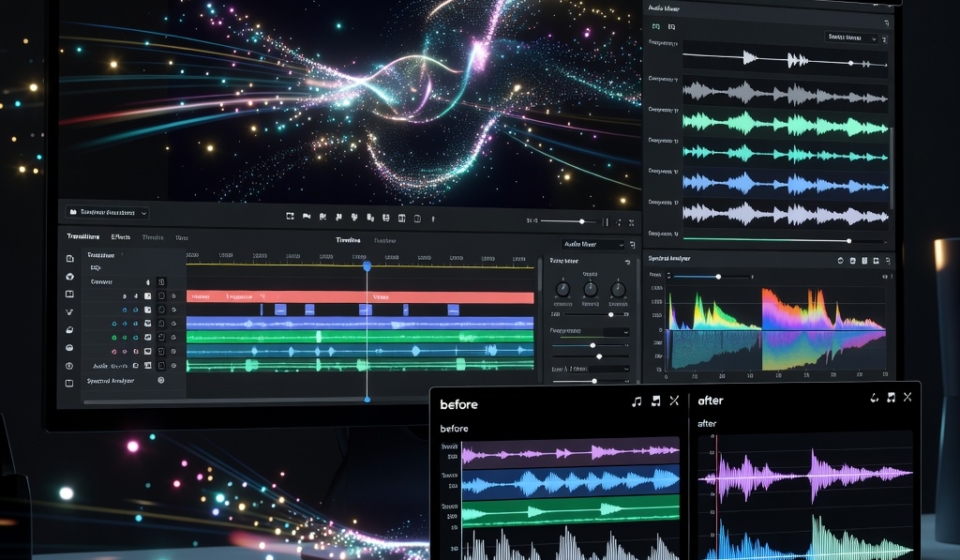960x560 pixels.
Task: Click the V-shaped icon in the left sidebar
Action: coord(69,312)
